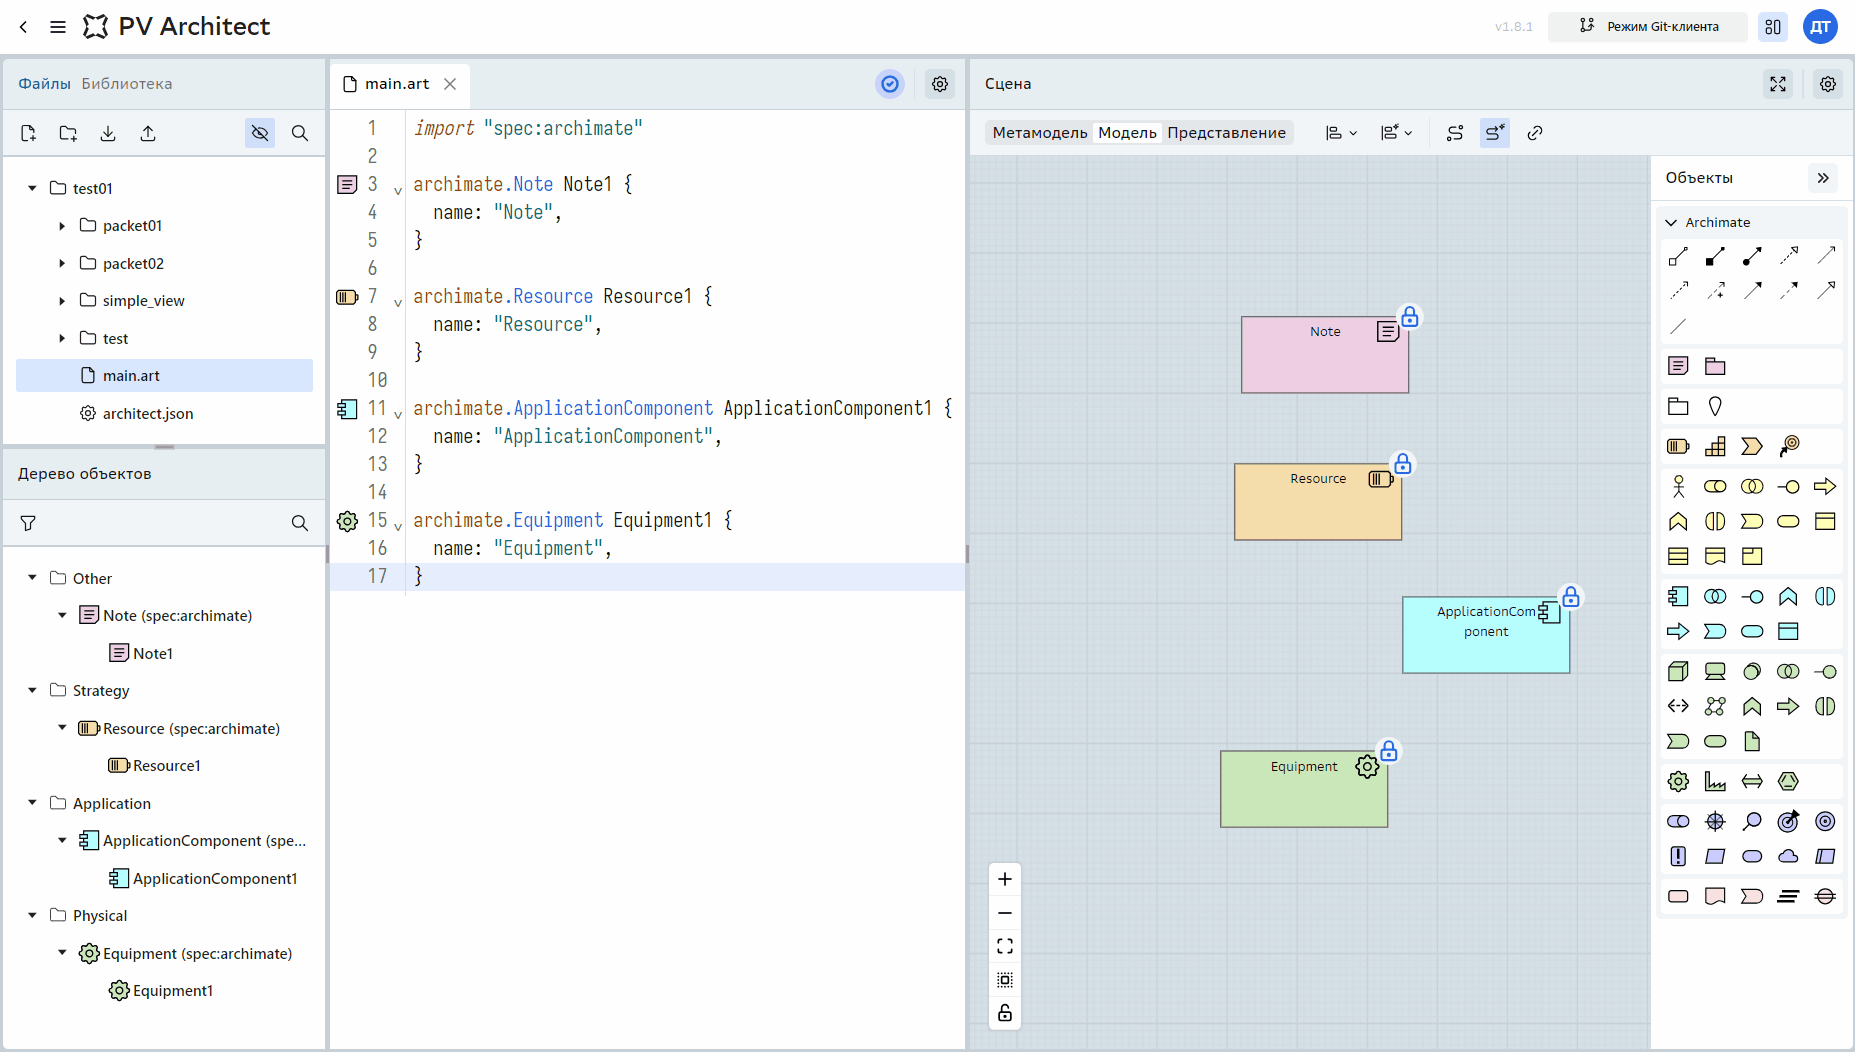Screen dimensions: 1855x1052
Task: Select the Equipment gear icon in palette
Action: point(1679,781)
